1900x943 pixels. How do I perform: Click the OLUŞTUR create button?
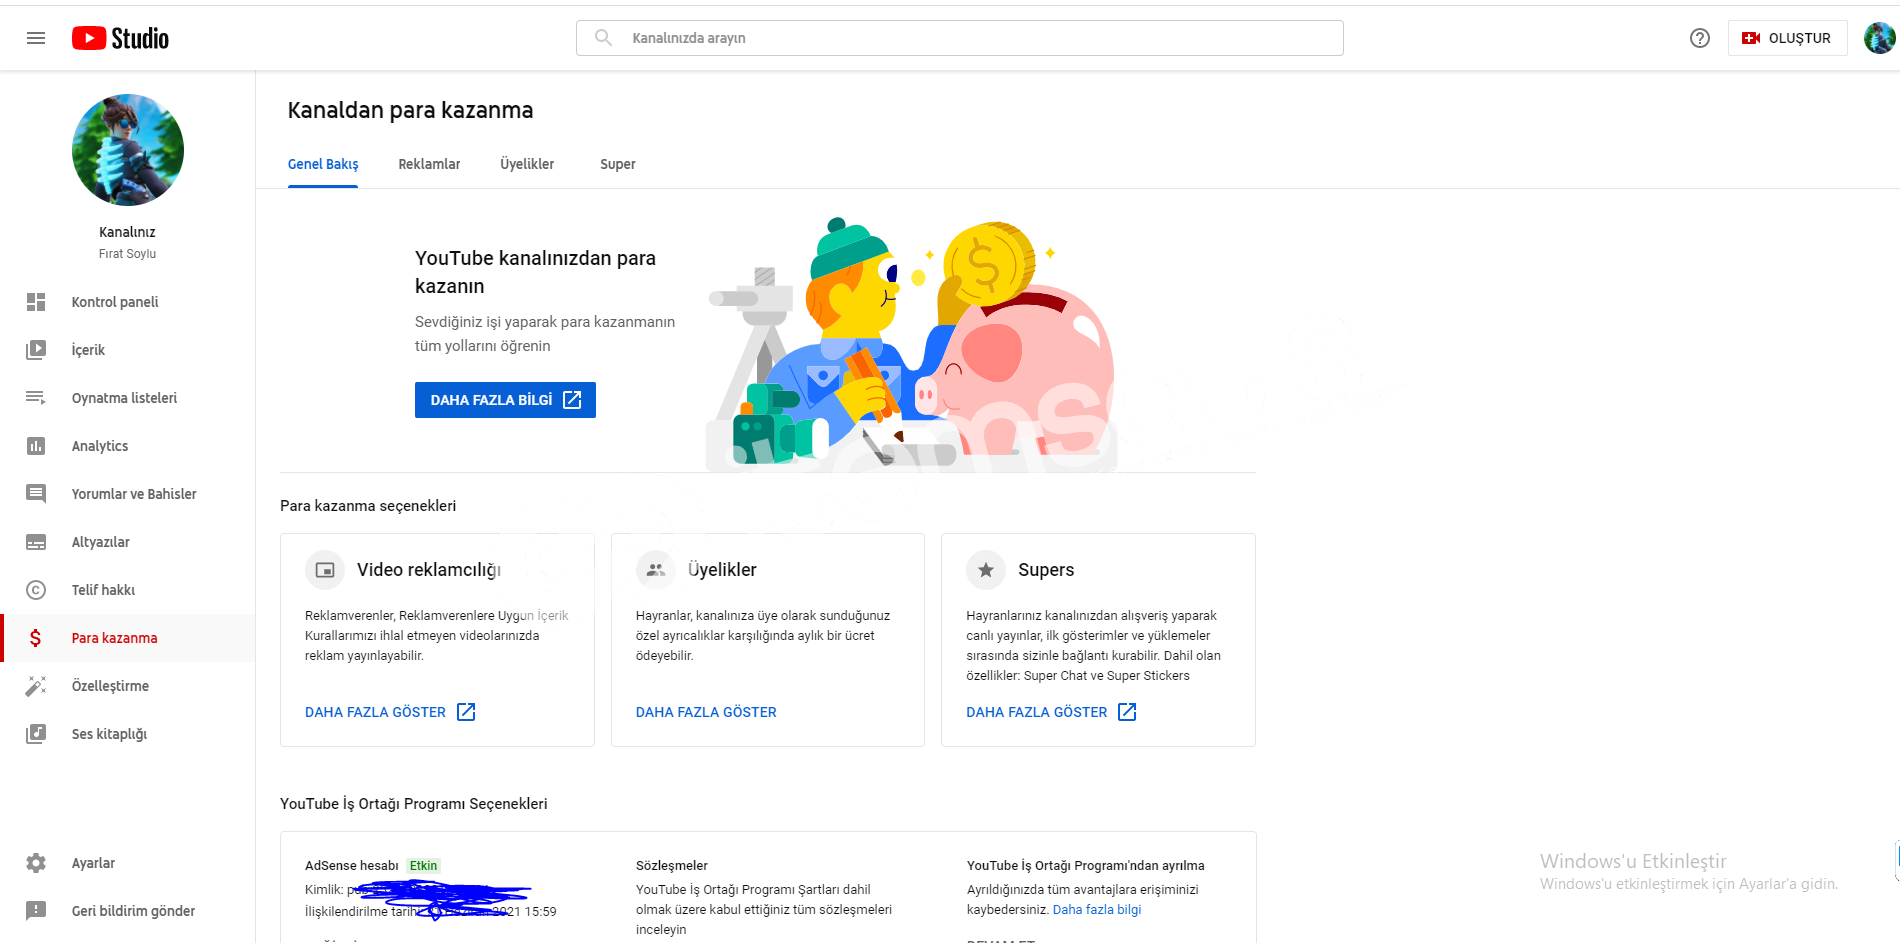point(1787,38)
